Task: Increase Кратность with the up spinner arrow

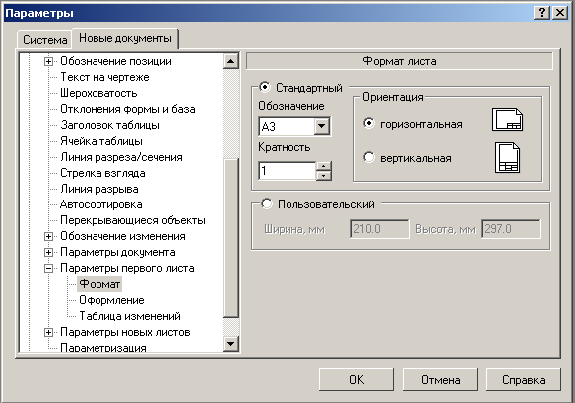Action: tap(323, 166)
